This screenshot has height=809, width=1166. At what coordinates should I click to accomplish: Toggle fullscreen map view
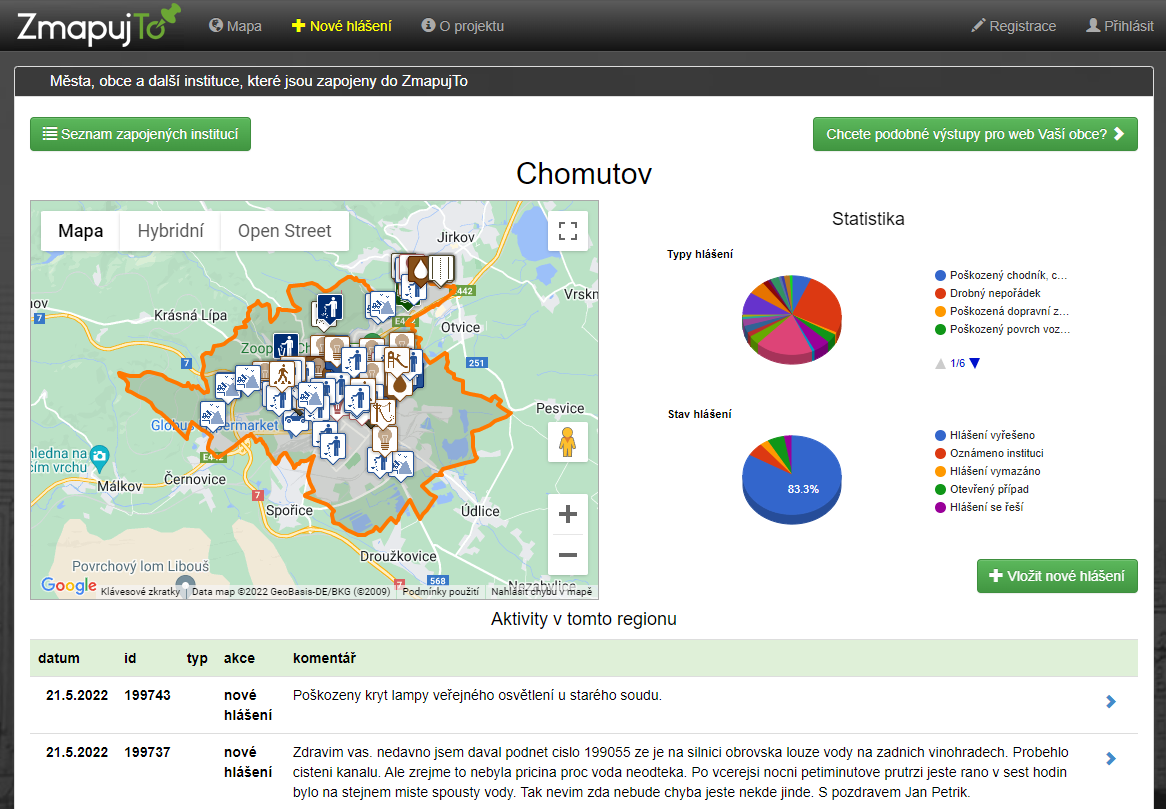pos(568,231)
